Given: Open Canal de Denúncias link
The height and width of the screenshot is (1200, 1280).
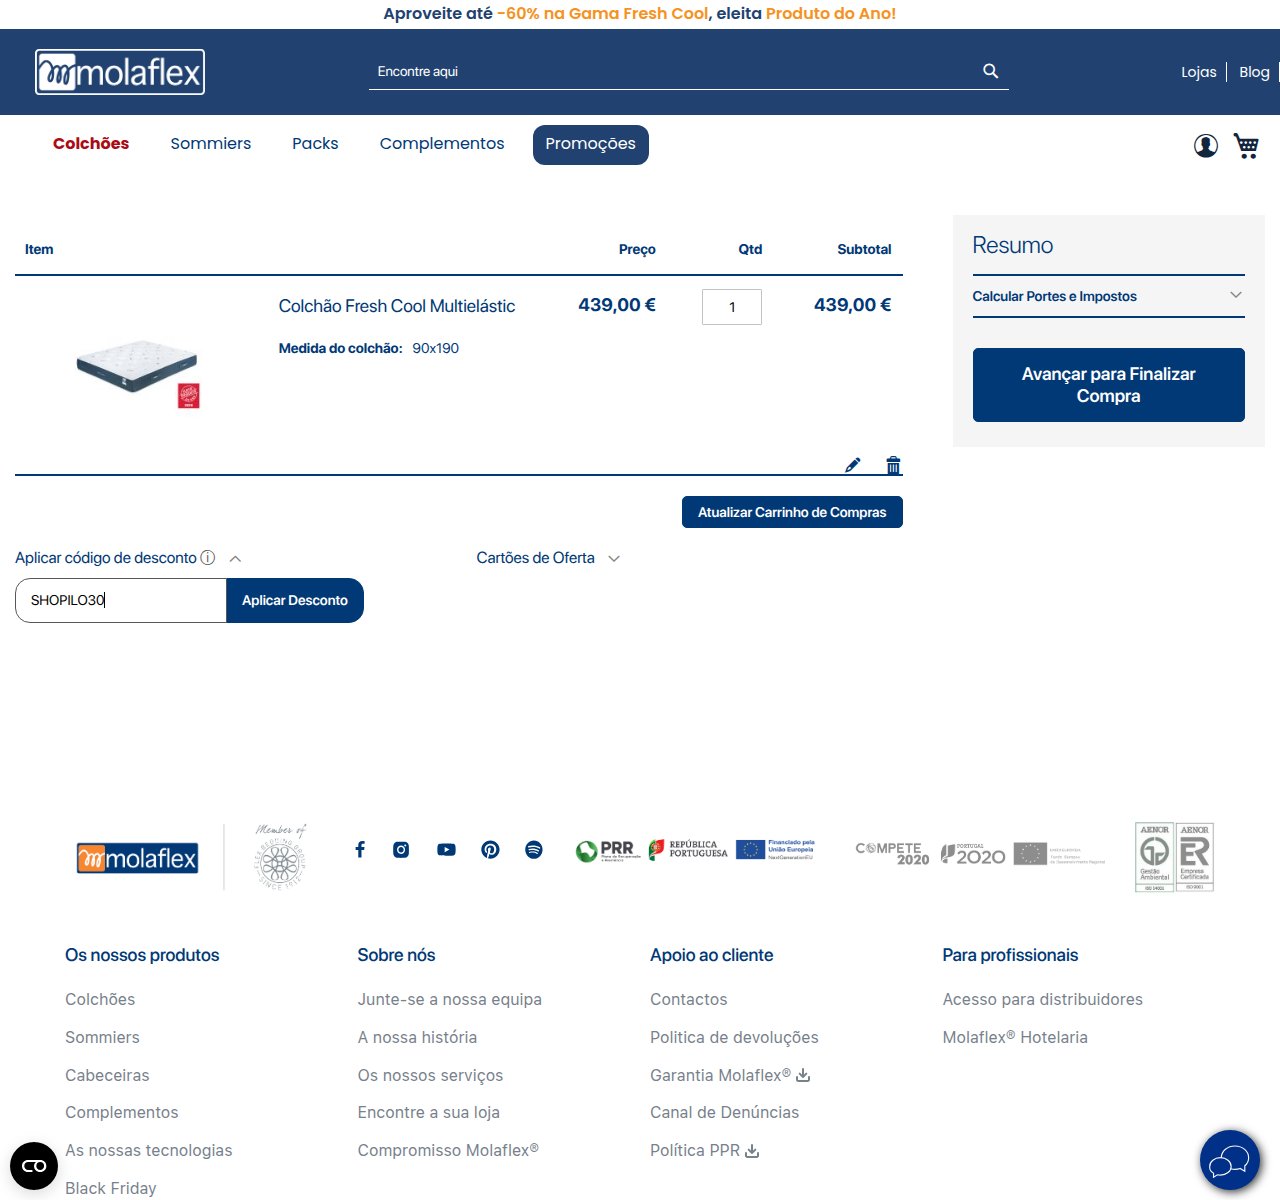Looking at the screenshot, I should [724, 1113].
